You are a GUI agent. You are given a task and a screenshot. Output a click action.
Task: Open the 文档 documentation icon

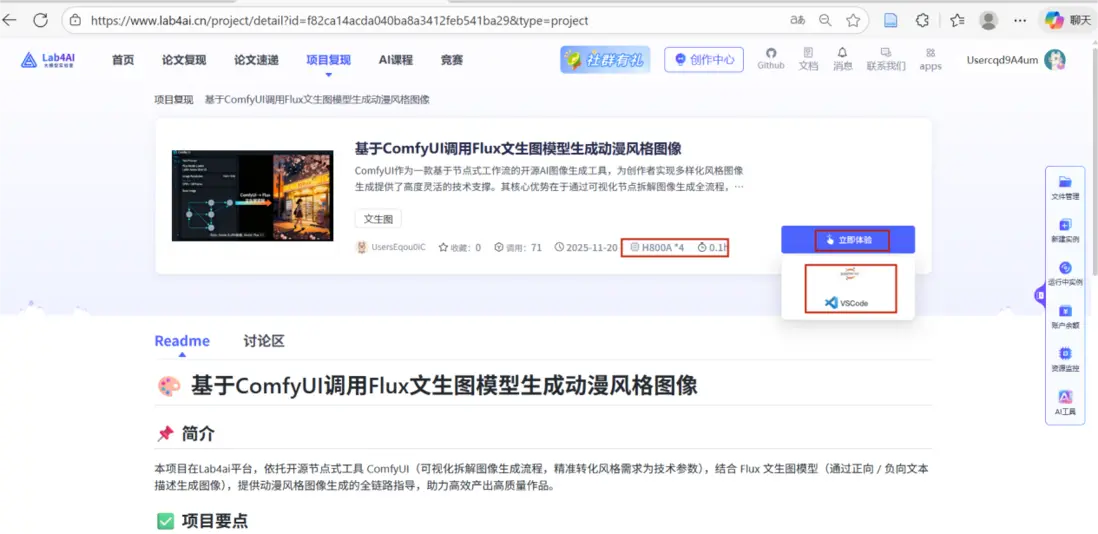click(808, 59)
